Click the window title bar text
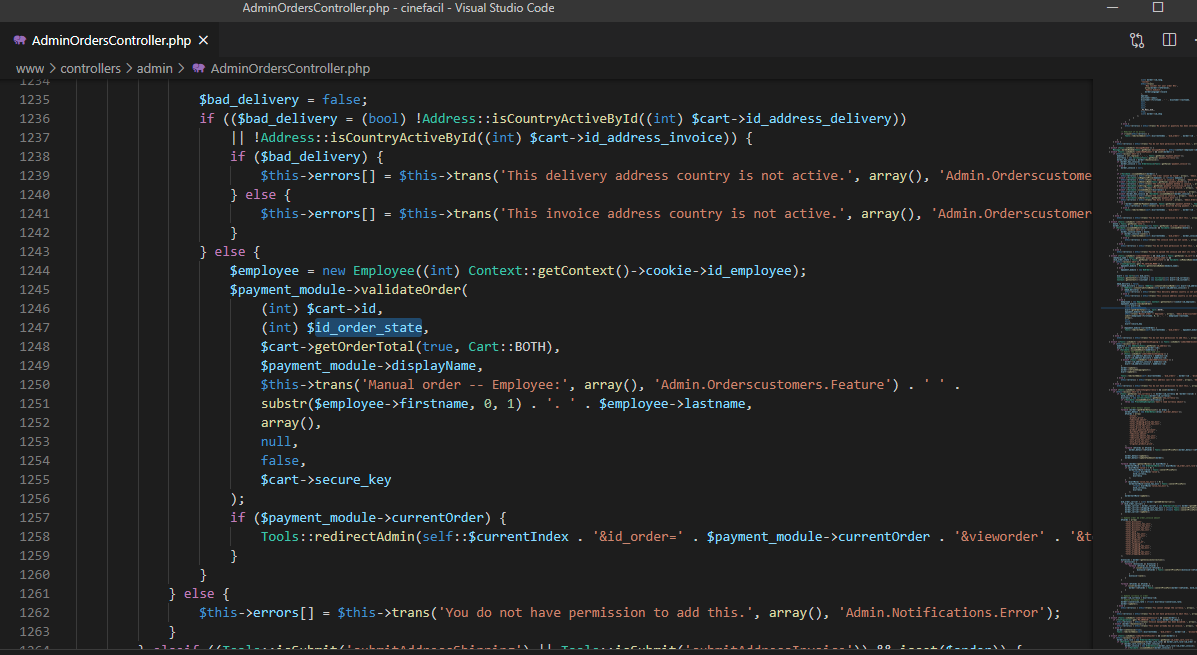1197x655 pixels. (398, 8)
